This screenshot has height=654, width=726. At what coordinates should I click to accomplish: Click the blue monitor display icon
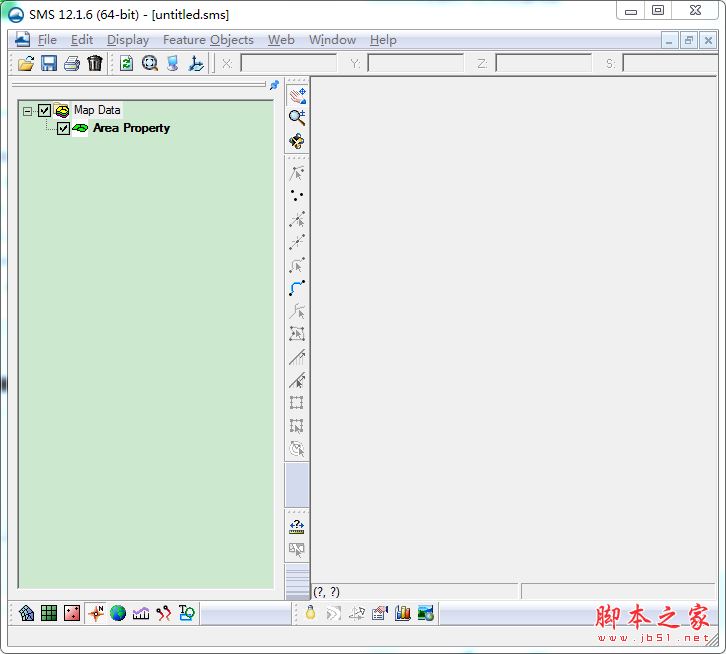click(173, 63)
